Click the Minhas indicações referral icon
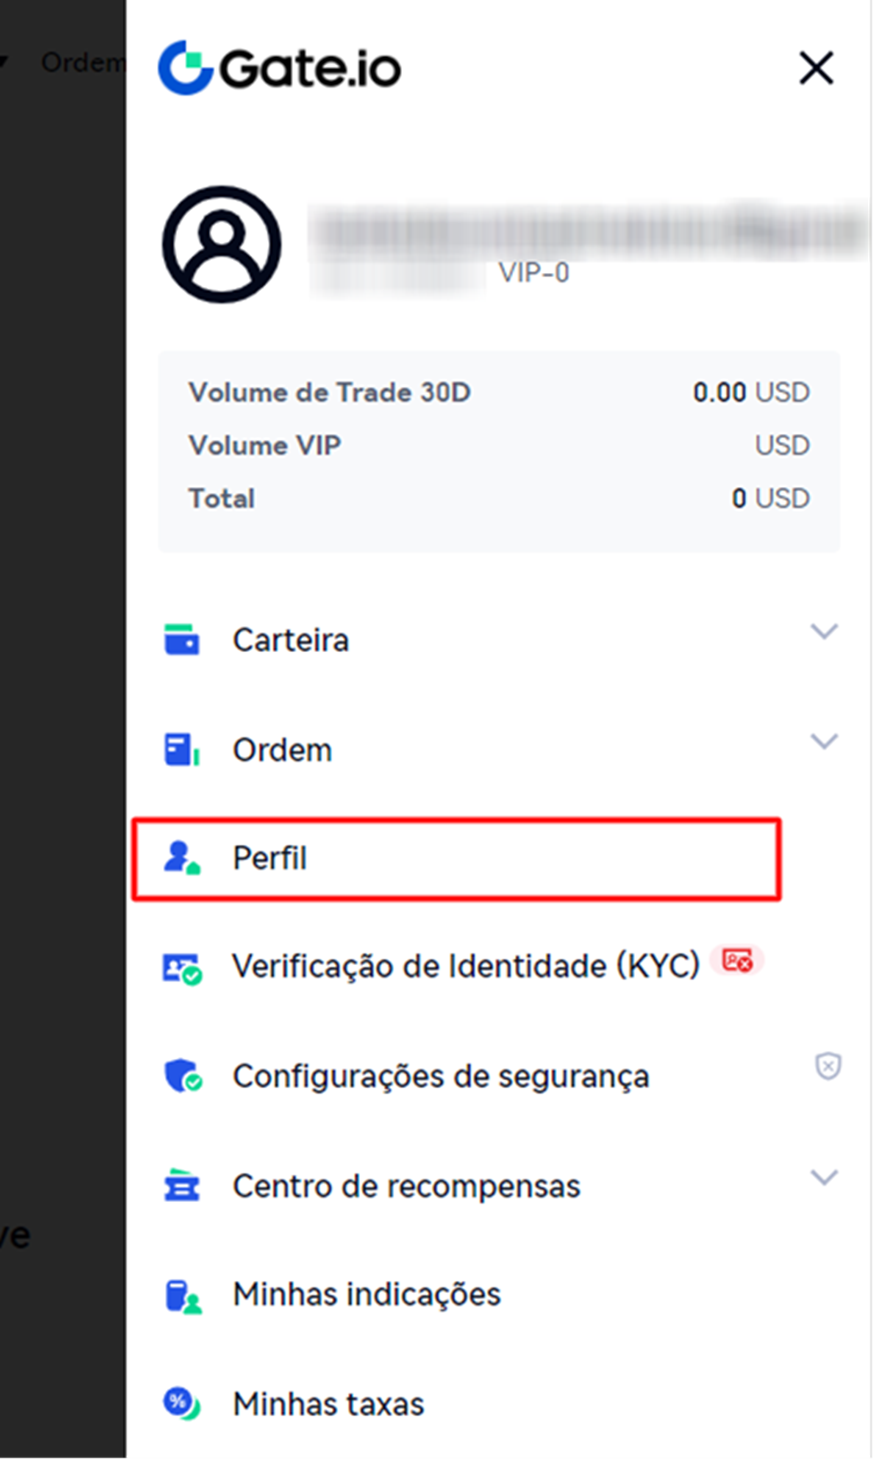 (182, 1295)
